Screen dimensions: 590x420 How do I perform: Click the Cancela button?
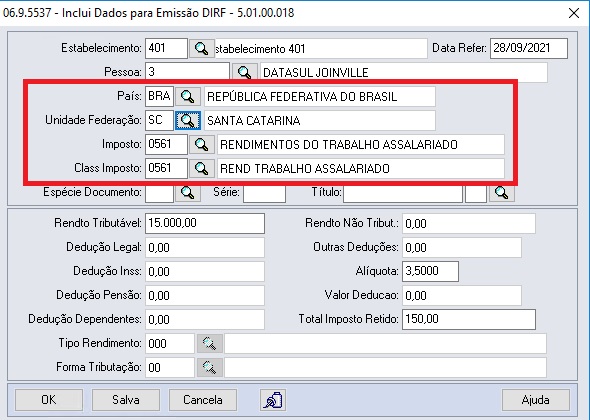click(x=203, y=400)
